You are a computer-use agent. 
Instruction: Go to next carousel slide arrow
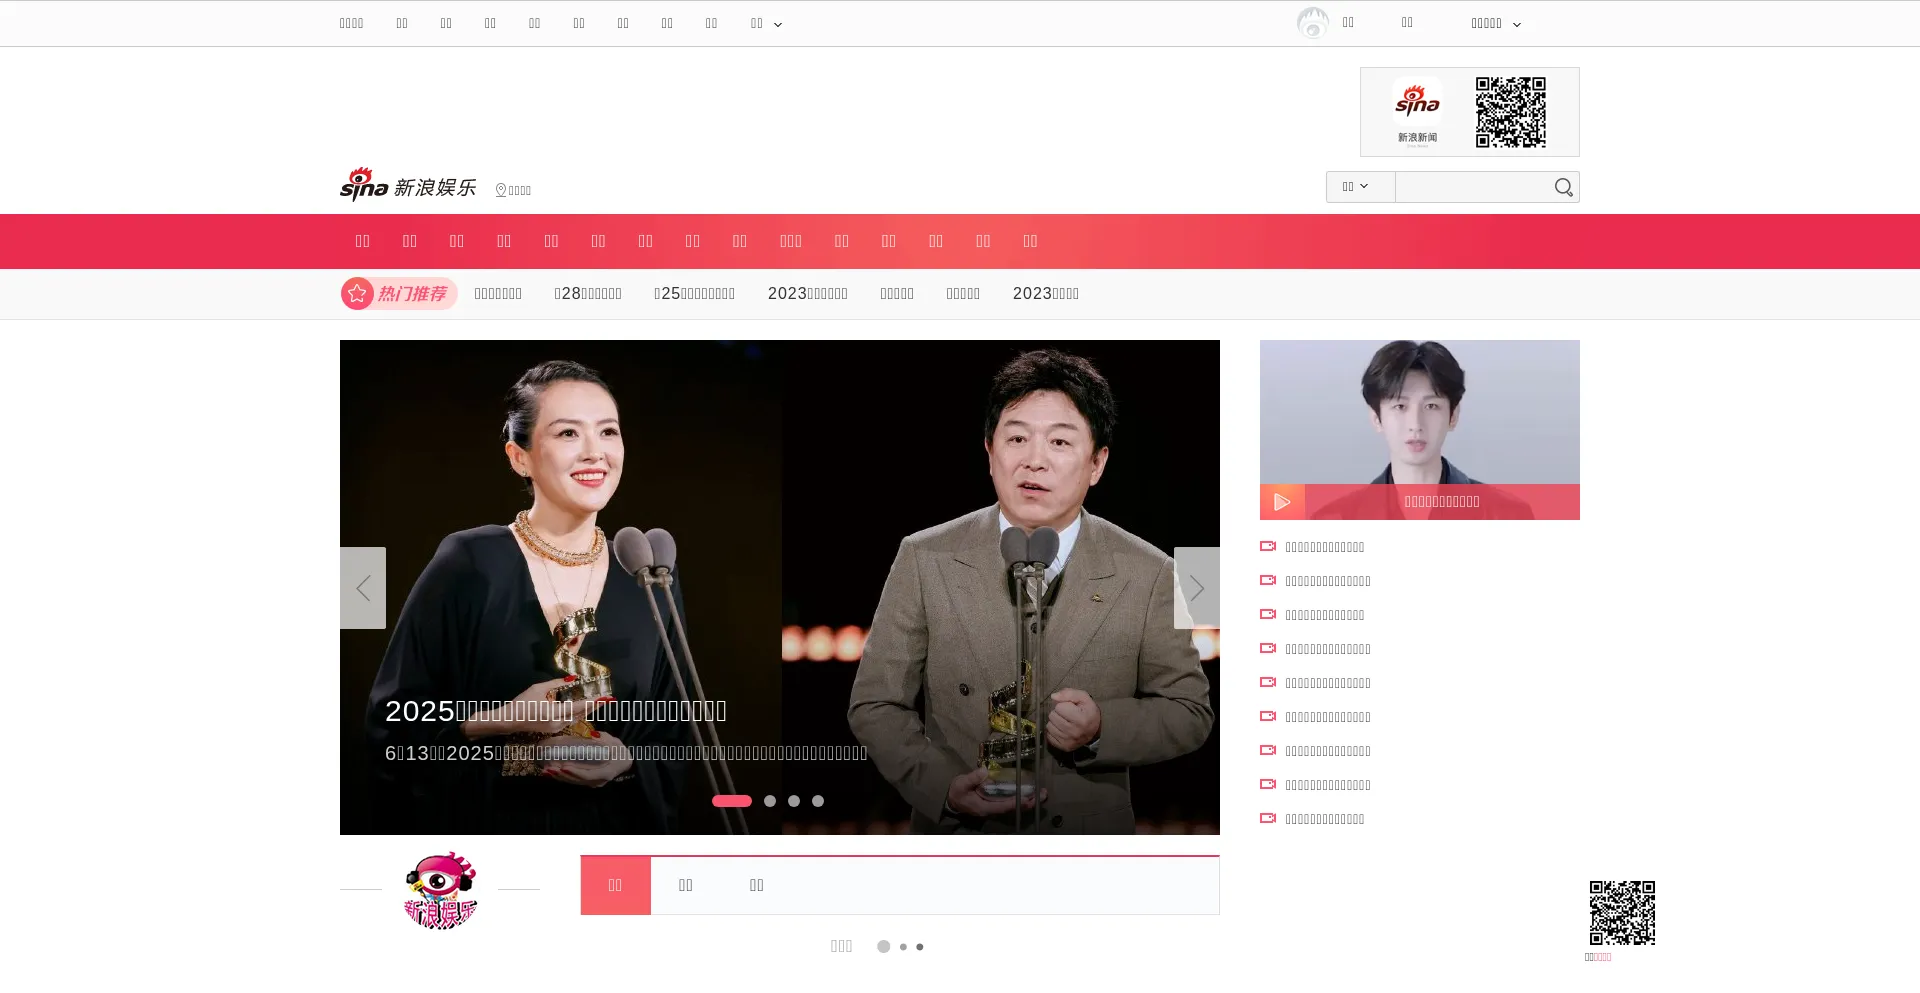tap(1196, 588)
